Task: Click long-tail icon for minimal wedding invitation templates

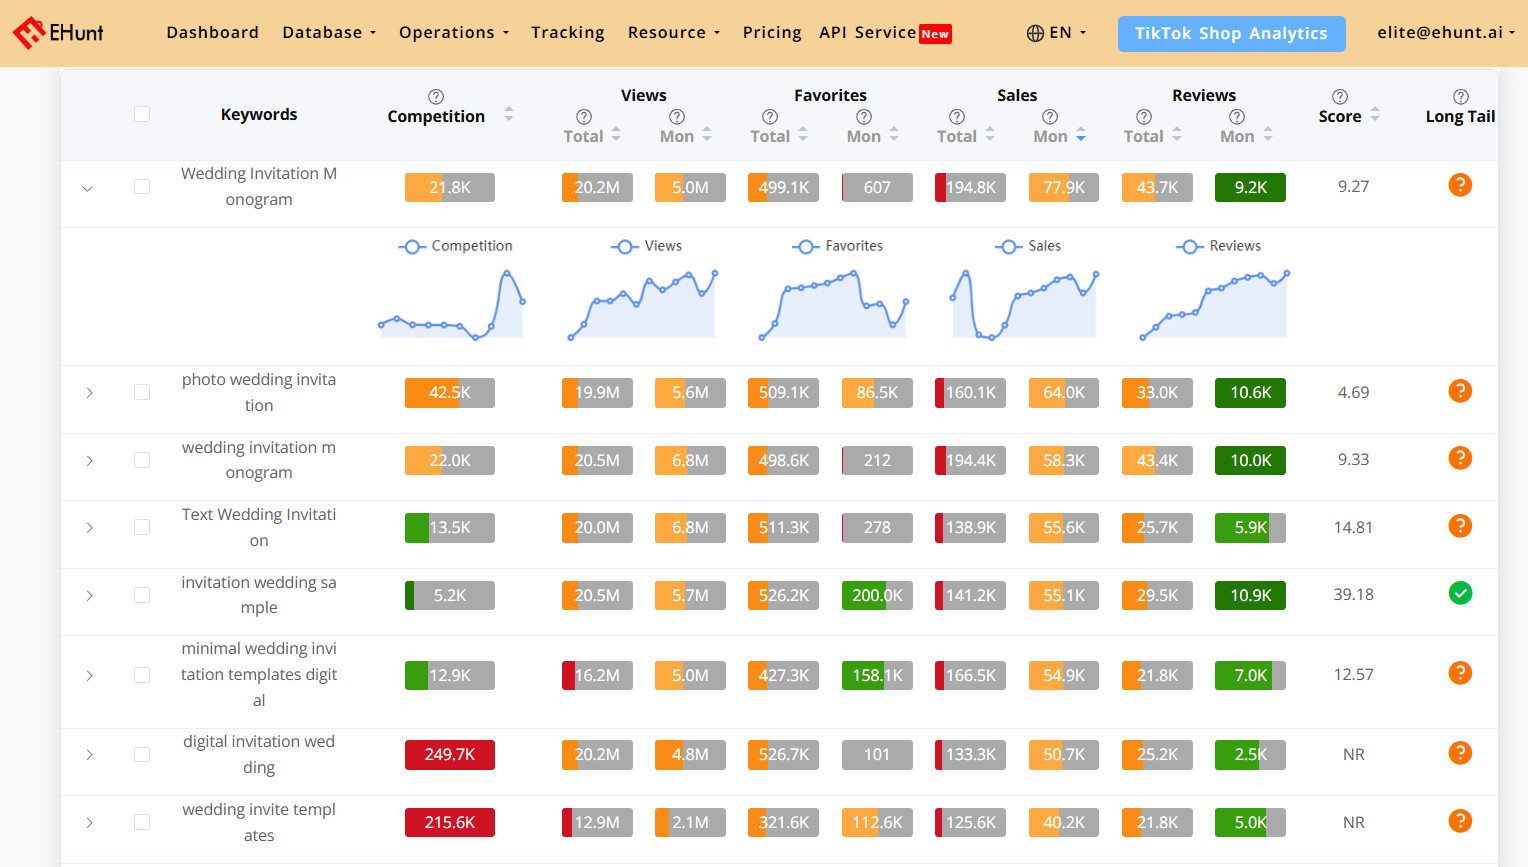Action: pyautogui.click(x=1460, y=673)
